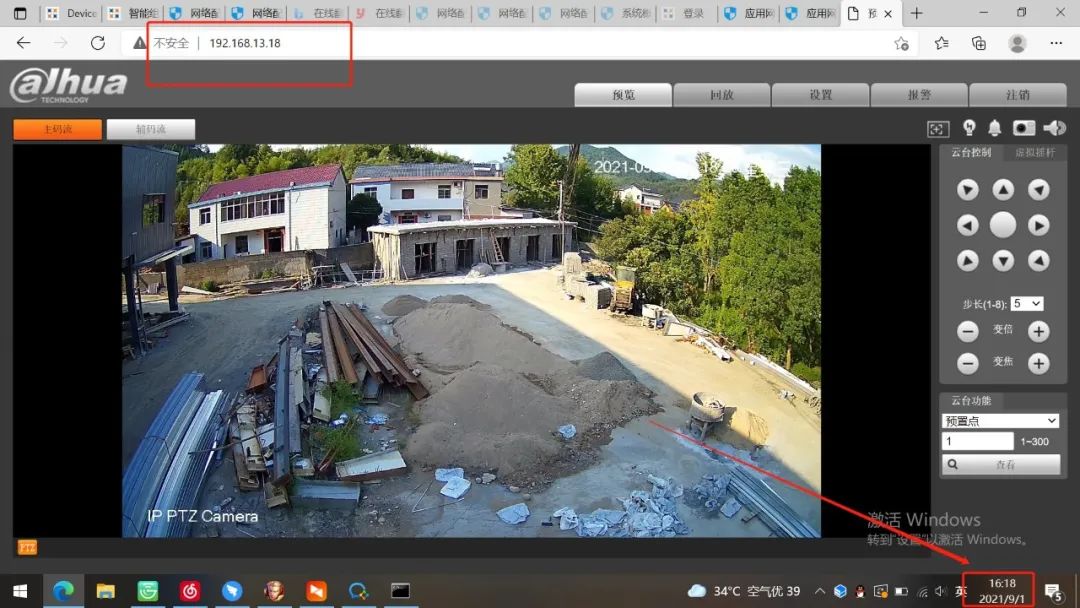The image size is (1080, 608).
Task: Decrease focus with 变焦 minus button
Action: point(968,363)
